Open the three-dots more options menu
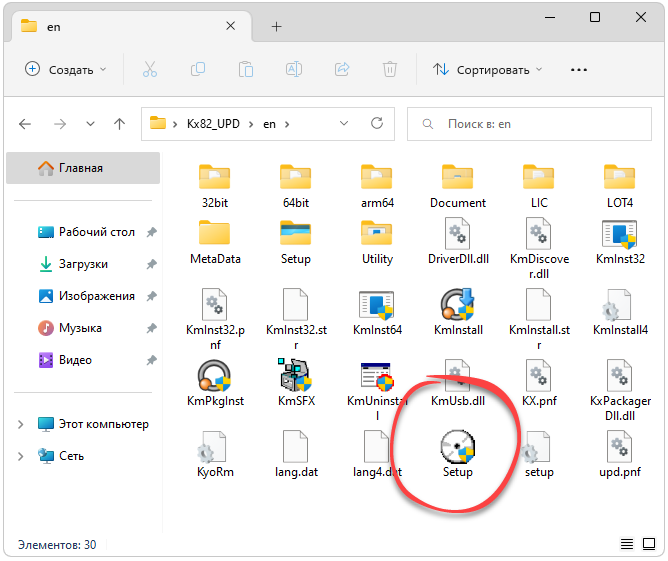The width and height of the screenshot is (668, 561). (579, 69)
